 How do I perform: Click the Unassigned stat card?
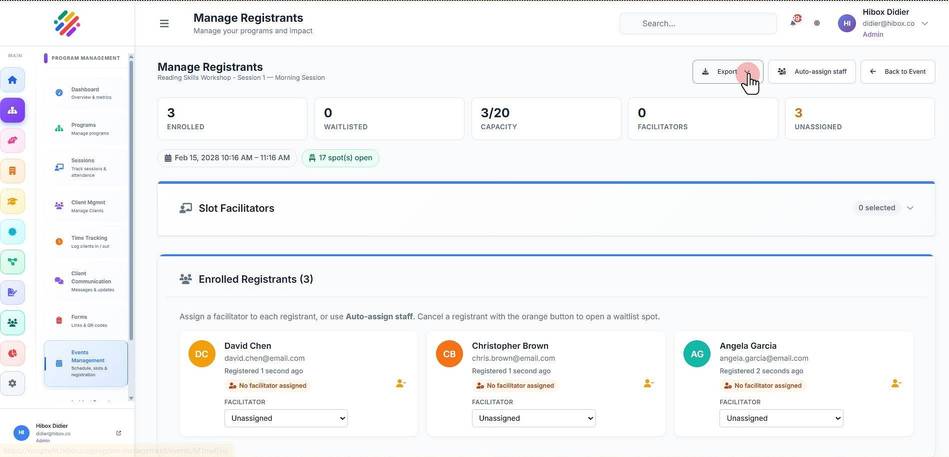click(860, 119)
